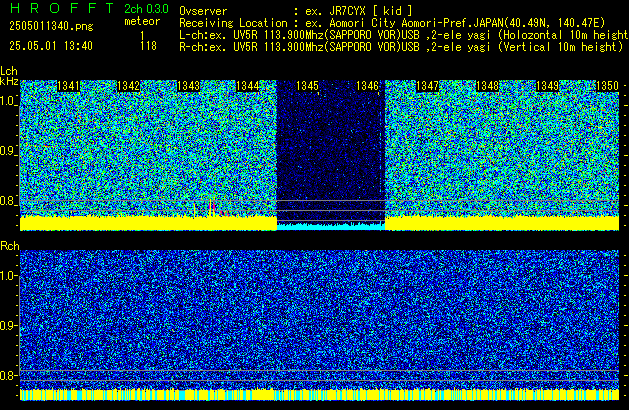
Task: Click the date stamp 25.05.01 13:40
Action: [x=51, y=46]
